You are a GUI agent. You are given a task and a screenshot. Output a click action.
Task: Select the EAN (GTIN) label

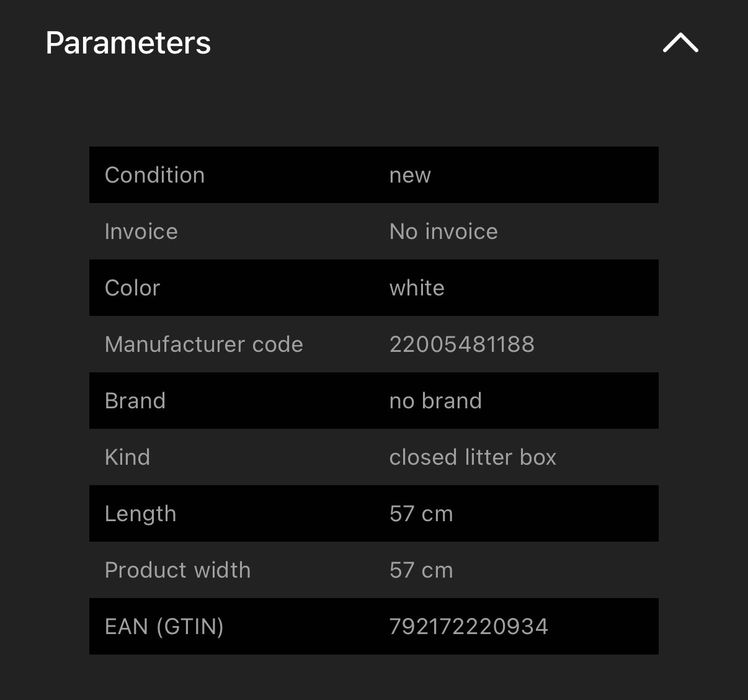(164, 626)
